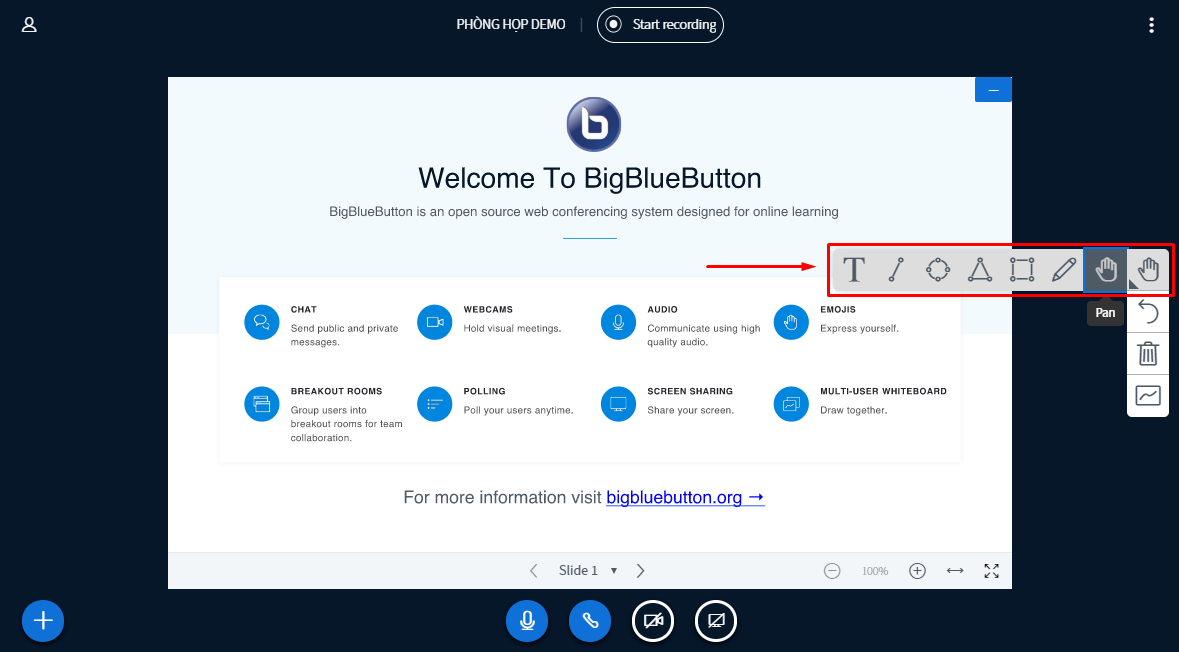
Task: Make the presentation fullscreen
Action: pyautogui.click(x=992, y=571)
